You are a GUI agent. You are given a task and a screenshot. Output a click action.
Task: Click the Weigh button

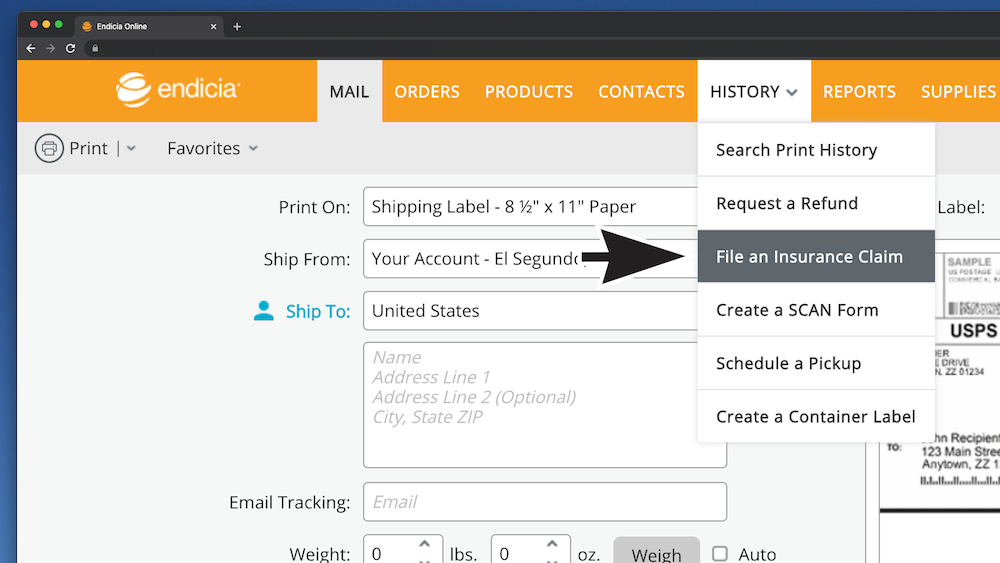656,552
